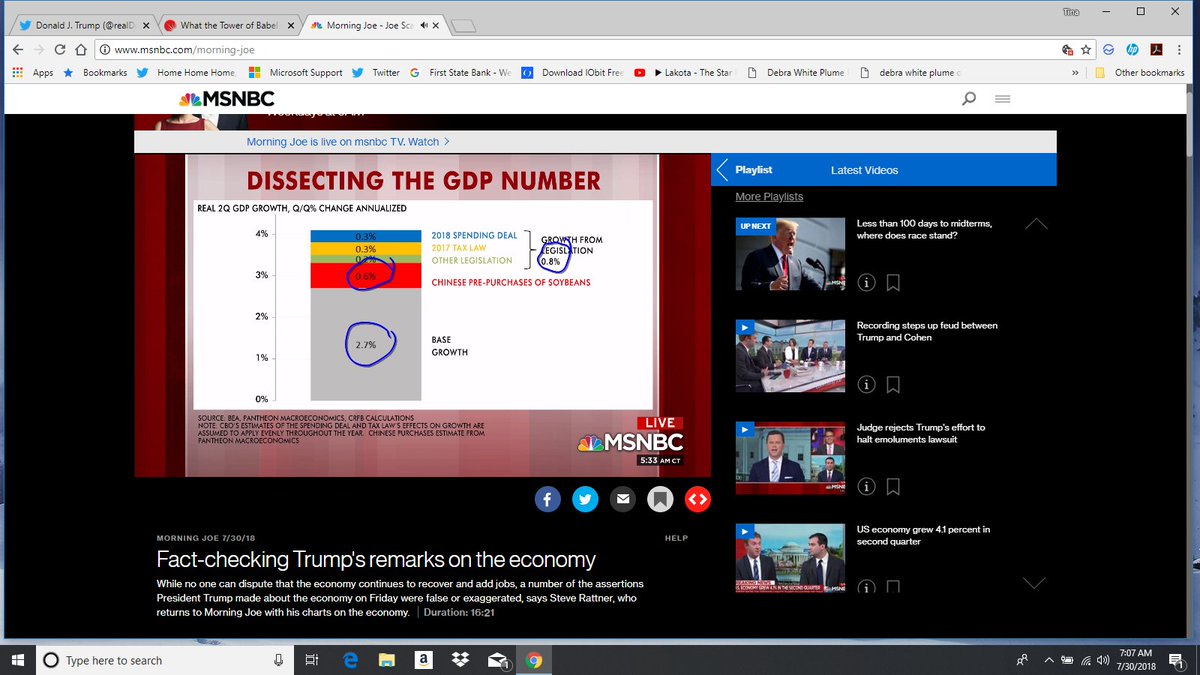
Task: Click the Cortana microphone icon
Action: [x=279, y=660]
